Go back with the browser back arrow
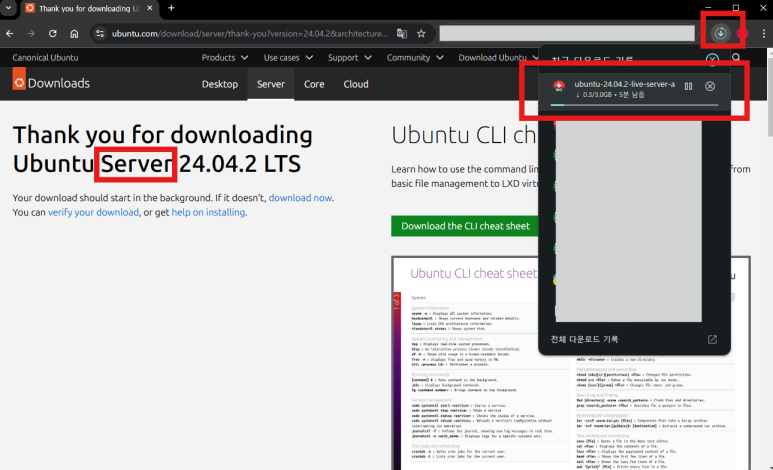Screen dimensions: 773x470 click(x=10, y=34)
